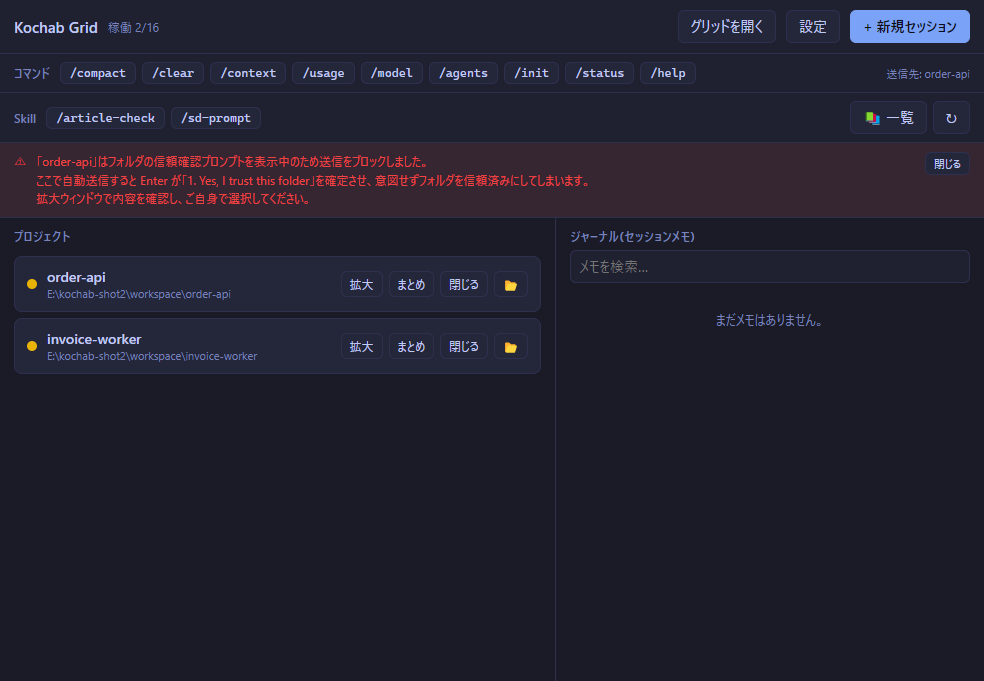Click the プロジェクト heading
984x681 pixels.
pos(42,237)
